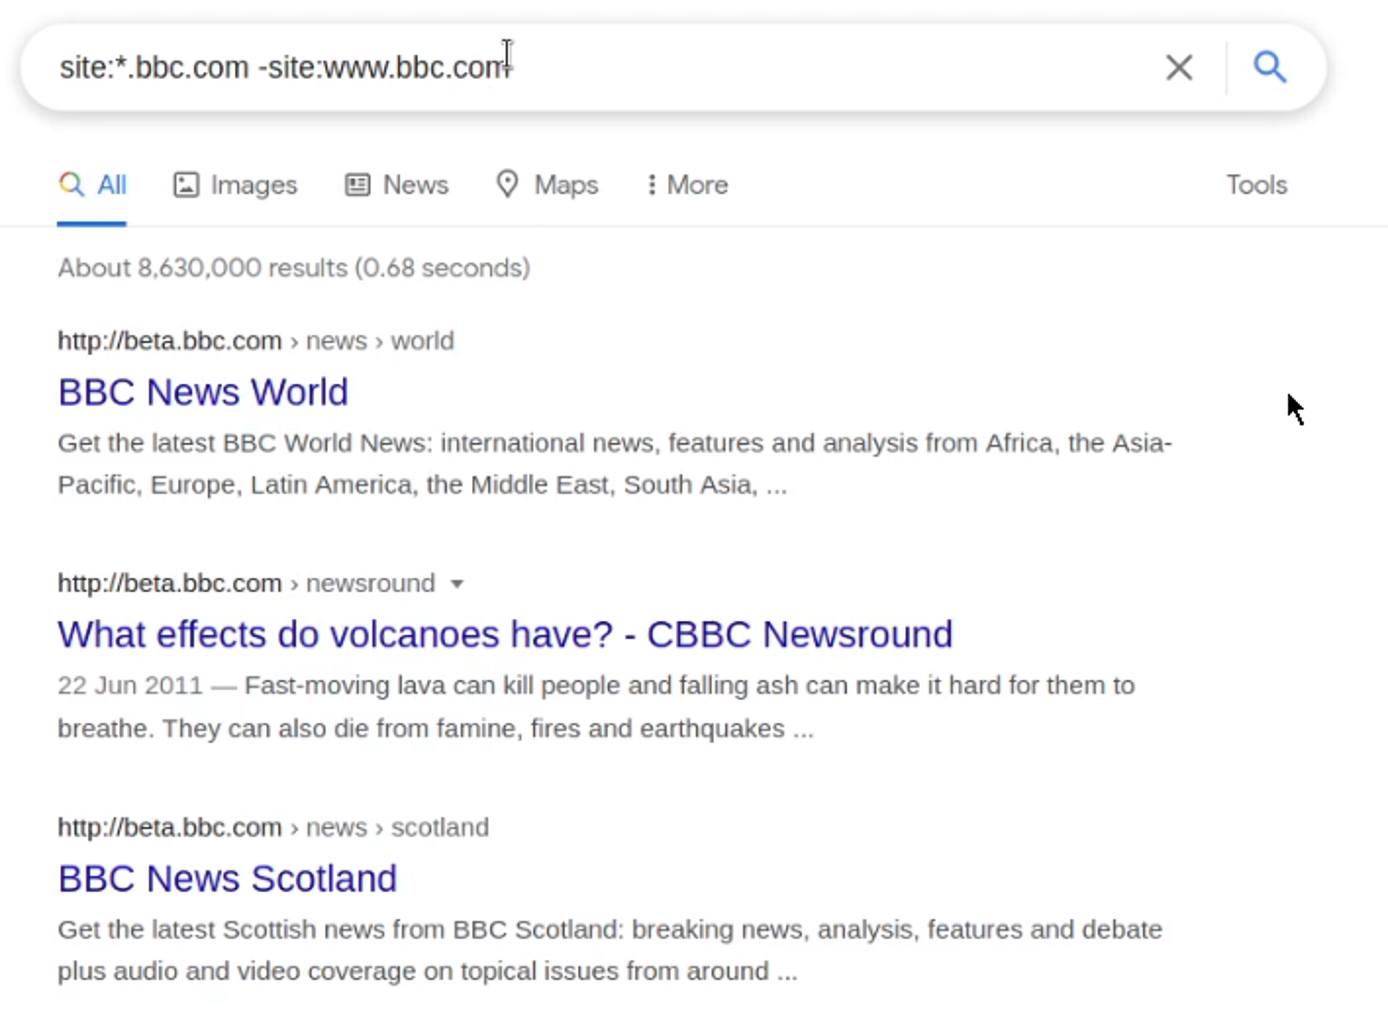Click inside the search query input field
1388x1025 pixels.
point(400,67)
